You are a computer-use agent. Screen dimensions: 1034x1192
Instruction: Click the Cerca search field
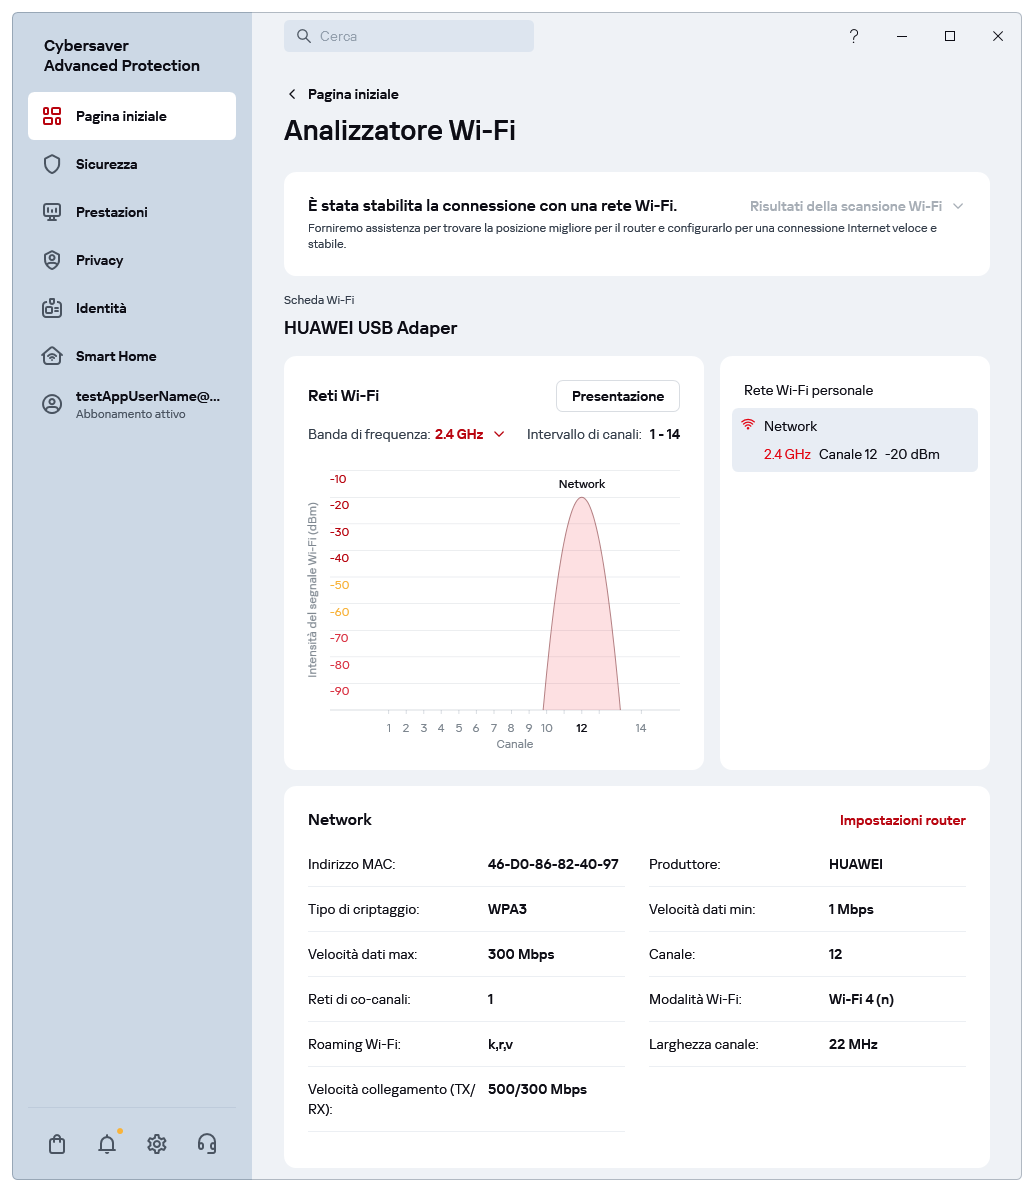point(409,36)
